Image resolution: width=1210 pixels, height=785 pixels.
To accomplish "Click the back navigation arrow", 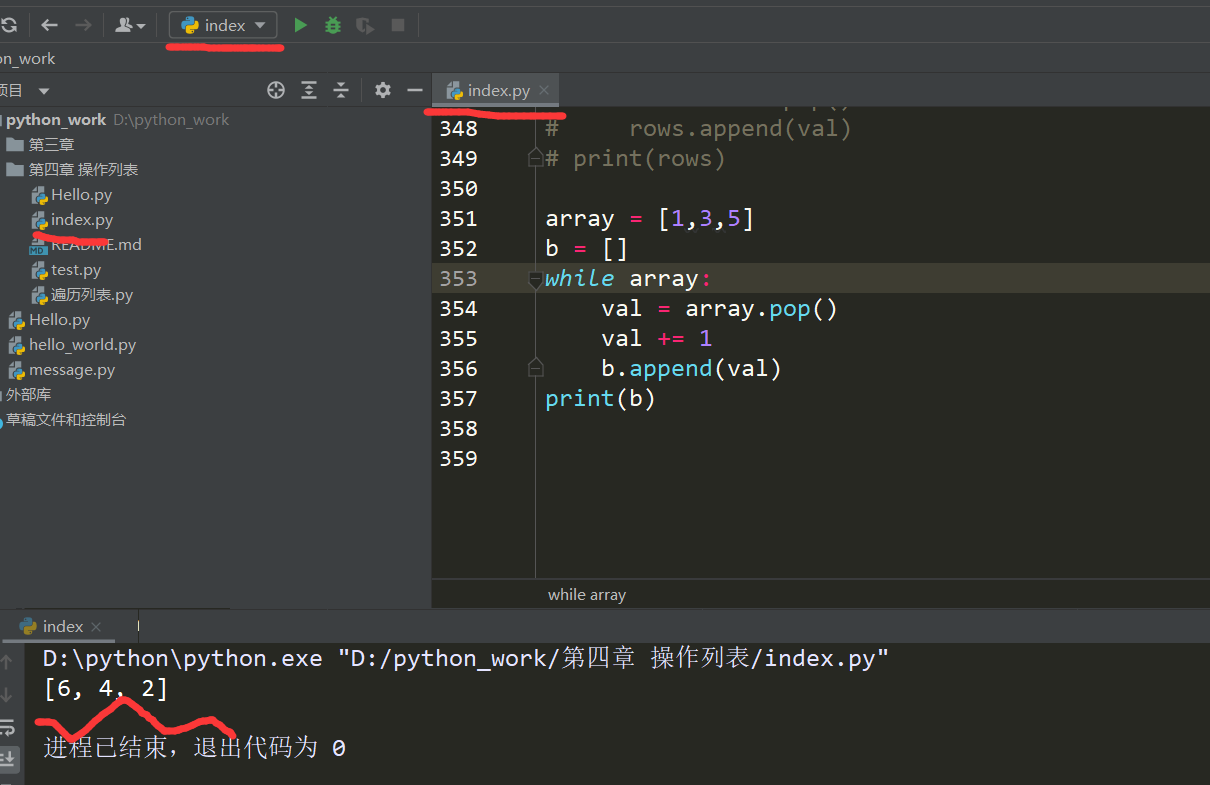I will [x=49, y=25].
